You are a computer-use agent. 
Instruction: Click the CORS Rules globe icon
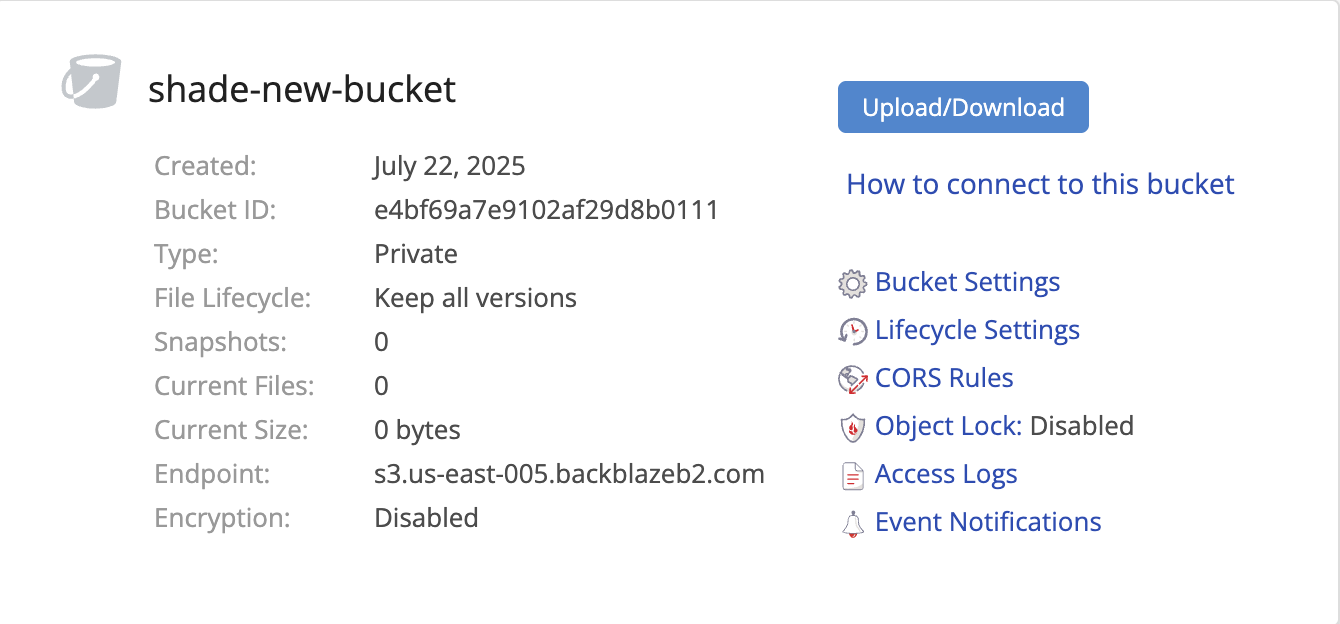tap(852, 379)
